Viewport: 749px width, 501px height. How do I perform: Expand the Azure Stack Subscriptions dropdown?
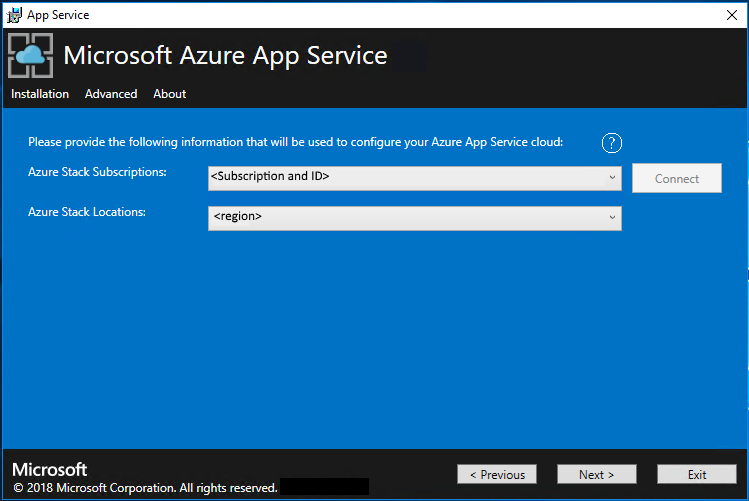click(415, 178)
